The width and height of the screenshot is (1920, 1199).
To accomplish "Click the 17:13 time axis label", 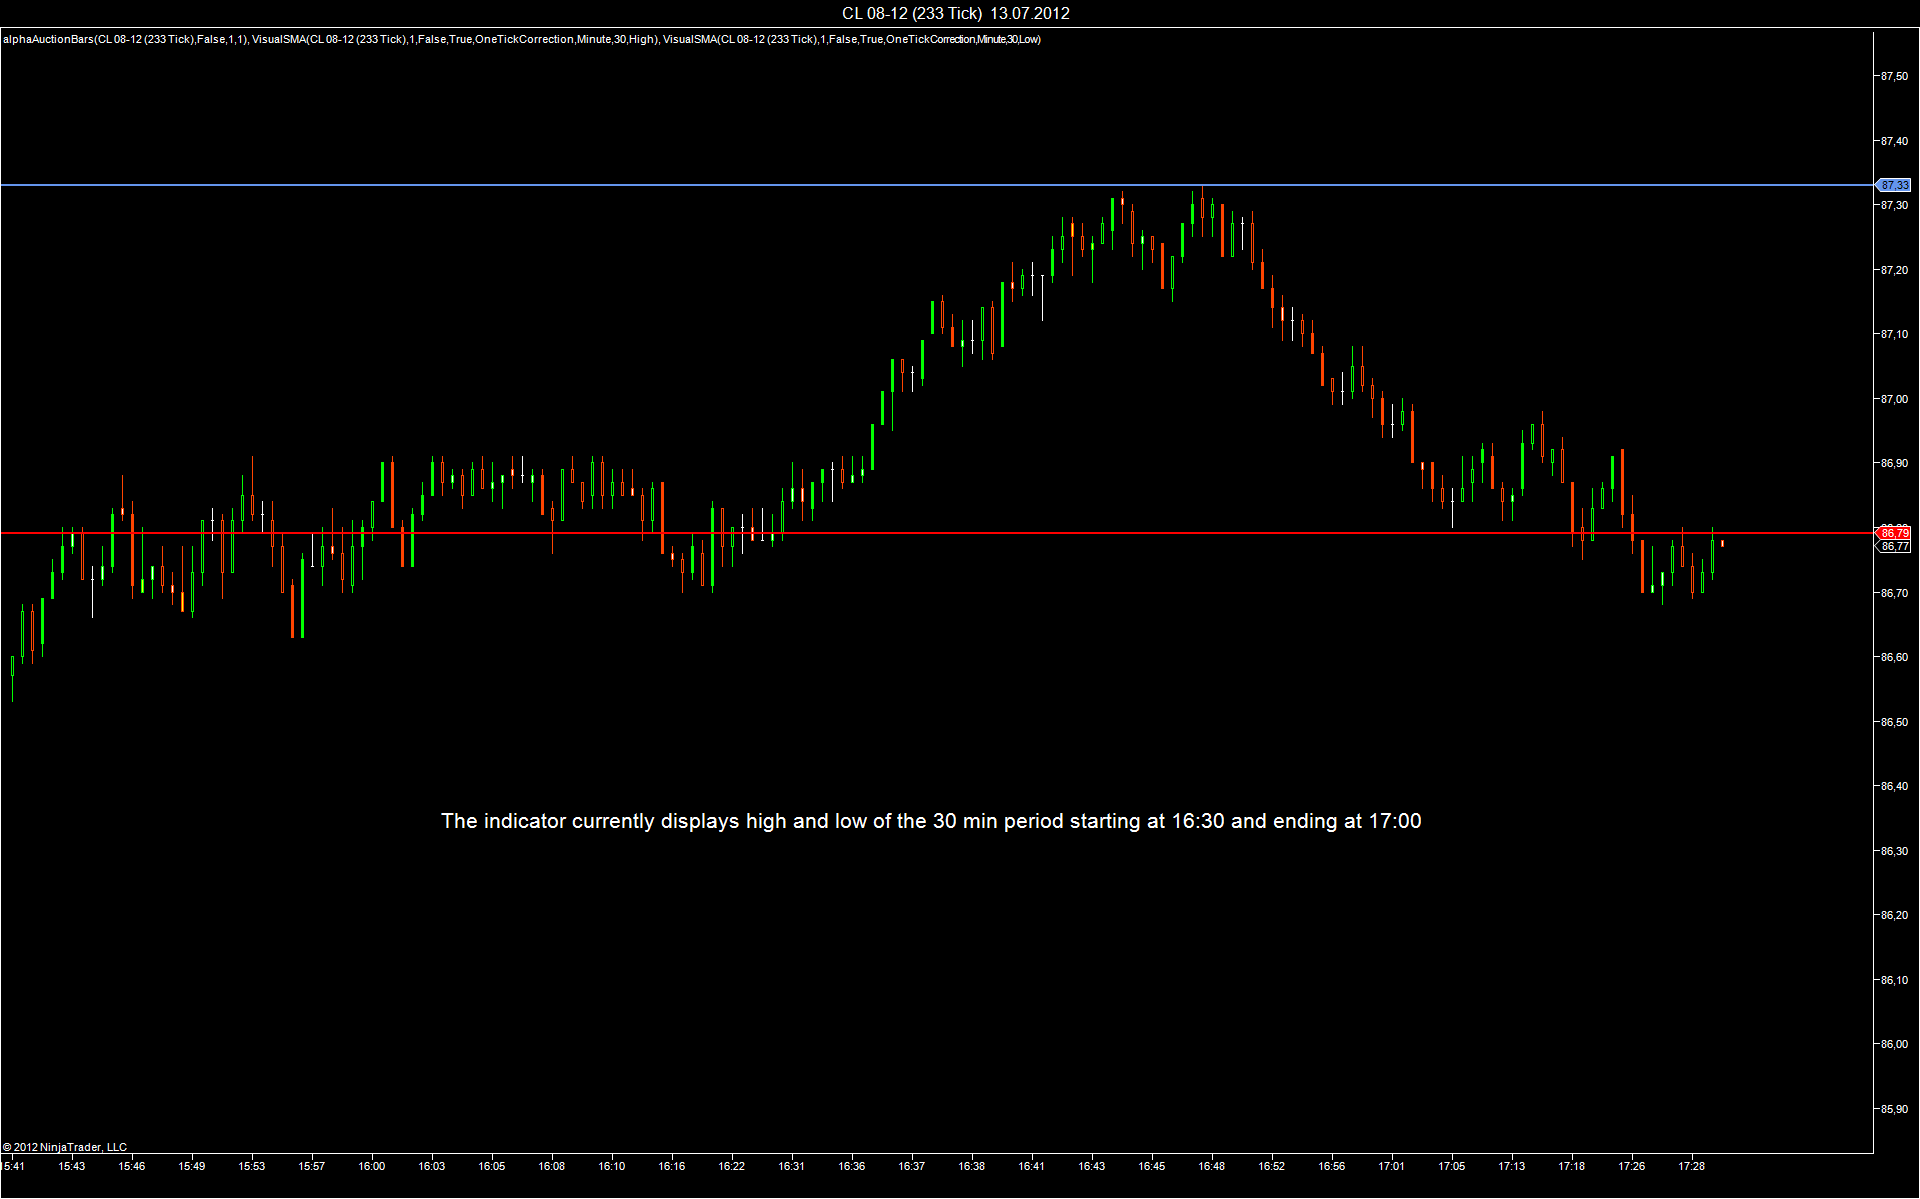I will pyautogui.click(x=1512, y=1166).
